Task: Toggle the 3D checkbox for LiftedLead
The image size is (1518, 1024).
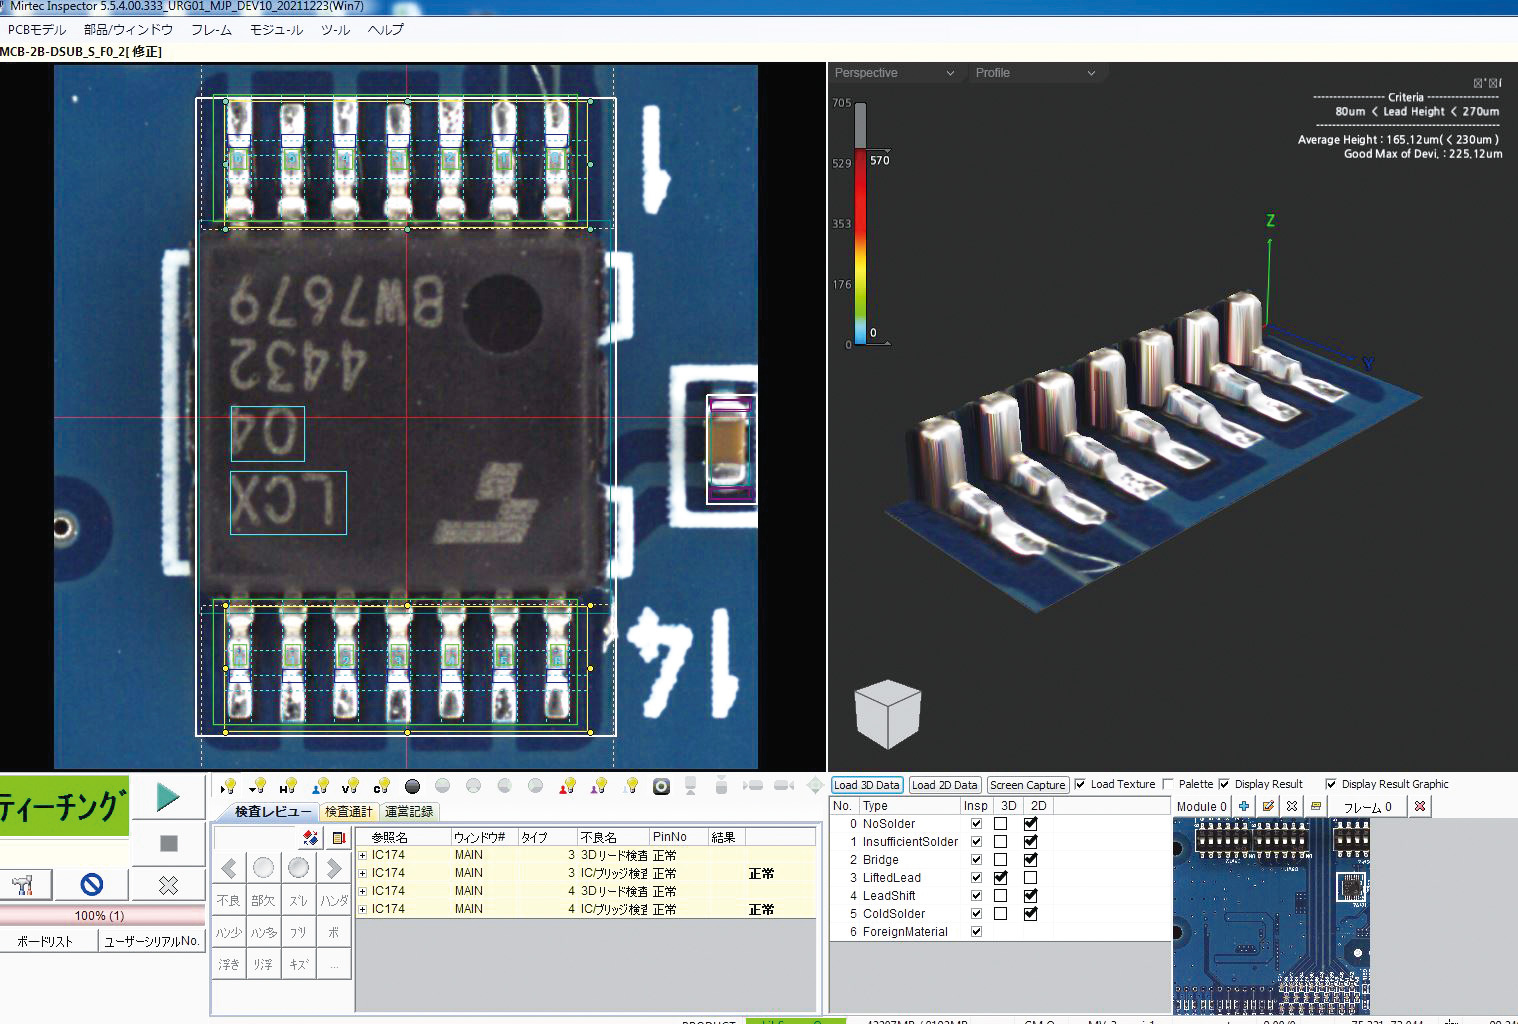Action: click(1000, 877)
